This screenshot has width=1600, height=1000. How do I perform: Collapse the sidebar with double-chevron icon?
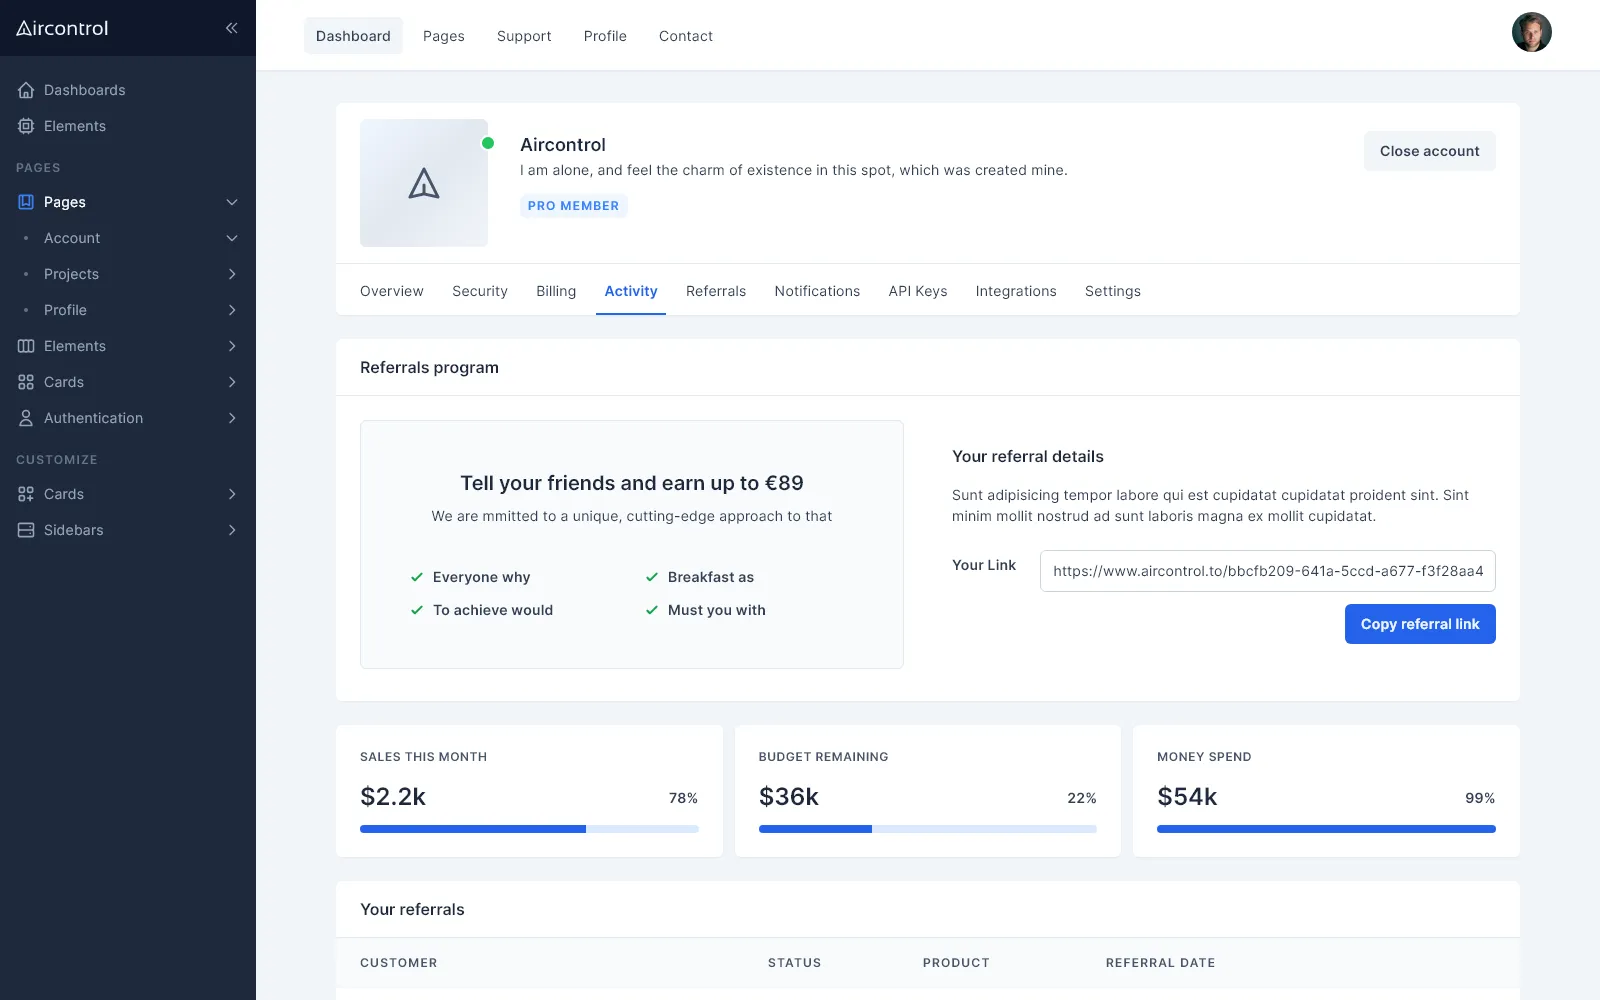point(231,28)
